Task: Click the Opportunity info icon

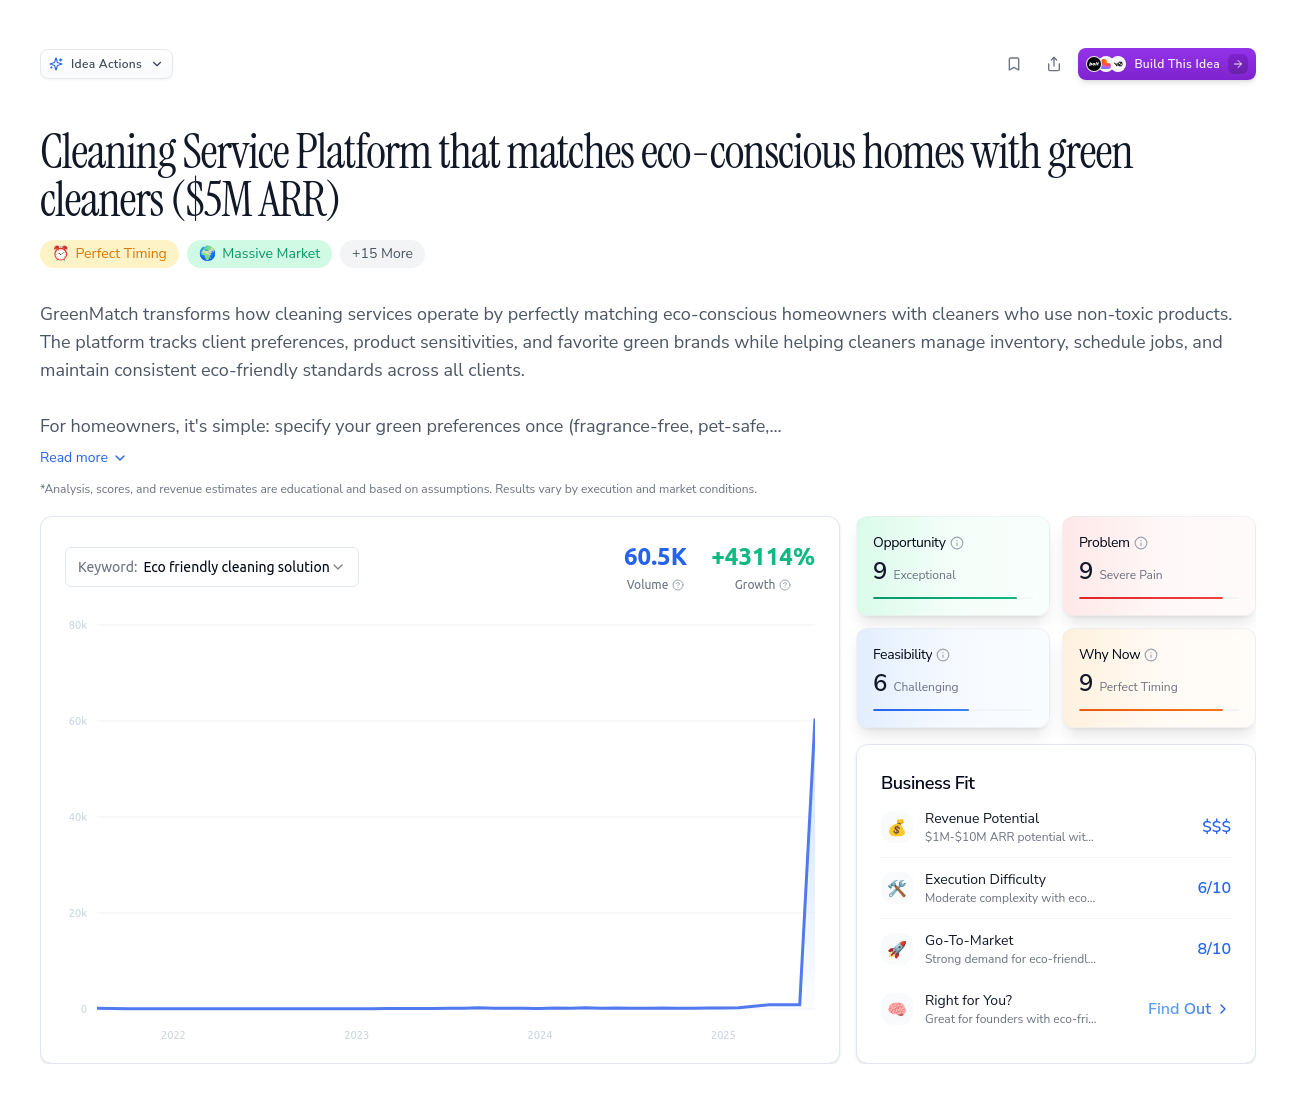Action: (957, 543)
